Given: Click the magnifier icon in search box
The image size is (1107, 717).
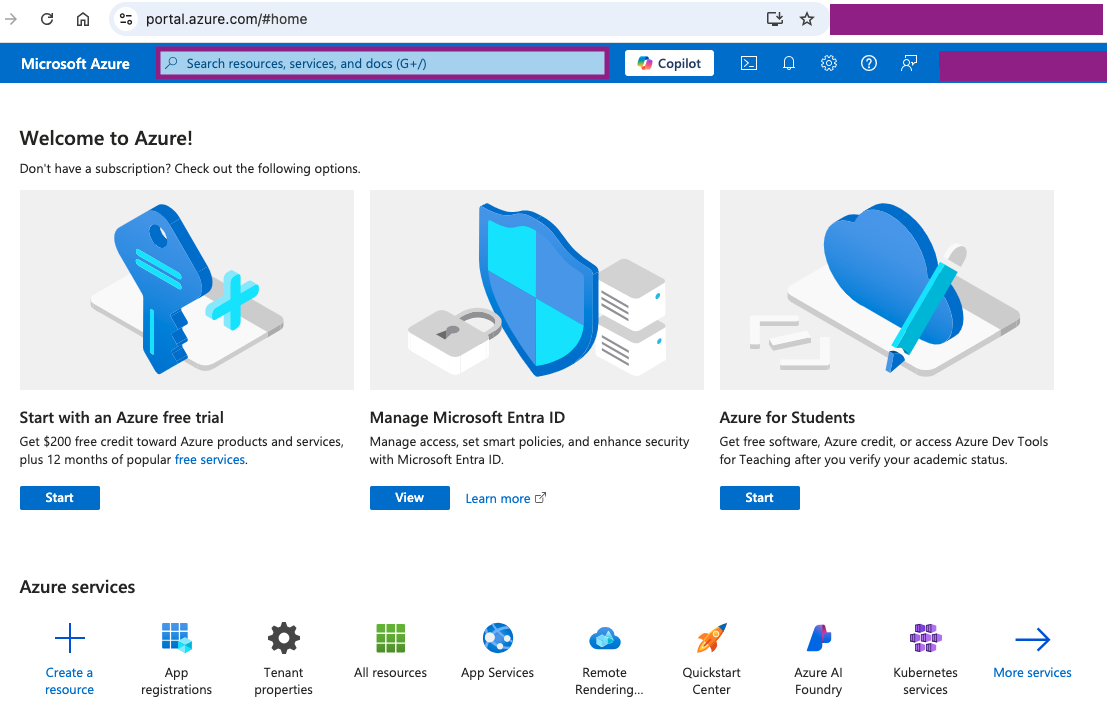Looking at the screenshot, I should [172, 63].
